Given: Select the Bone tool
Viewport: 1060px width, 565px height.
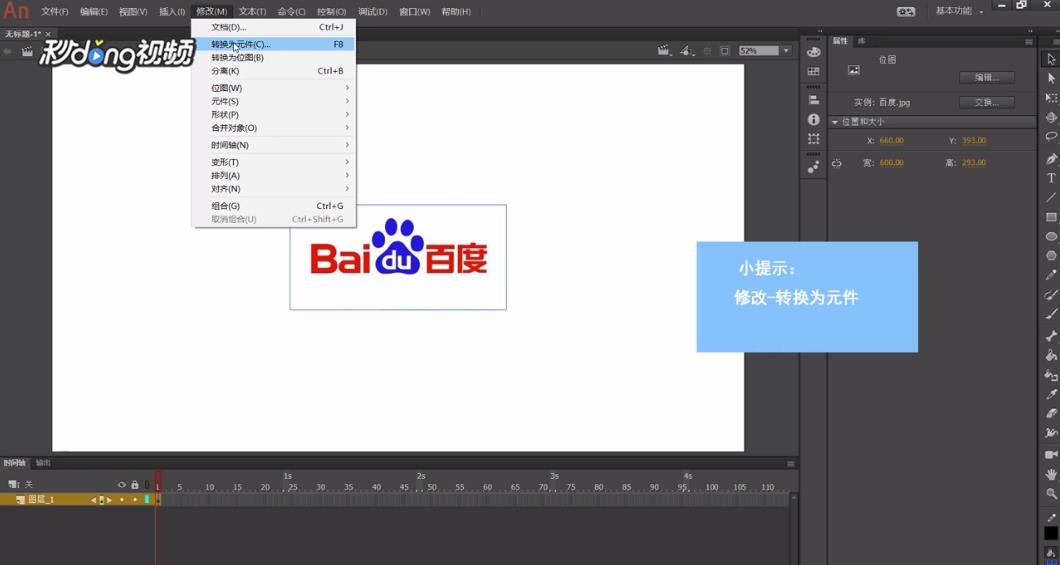Looking at the screenshot, I should 1051,336.
